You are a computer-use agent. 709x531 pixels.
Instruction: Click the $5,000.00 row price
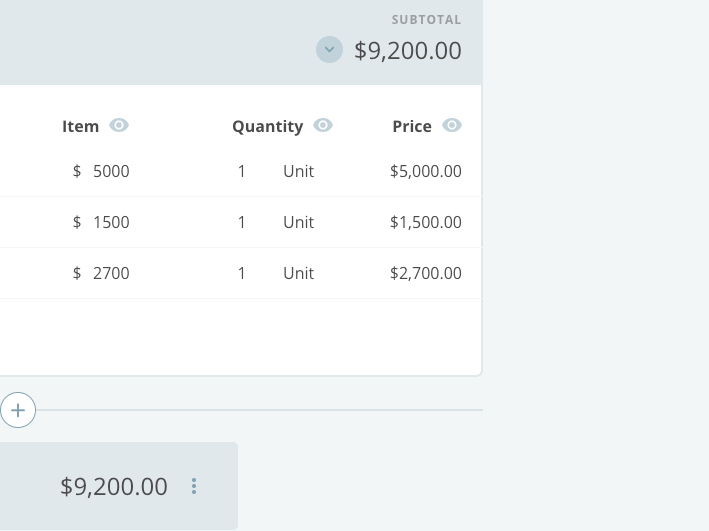(426, 171)
